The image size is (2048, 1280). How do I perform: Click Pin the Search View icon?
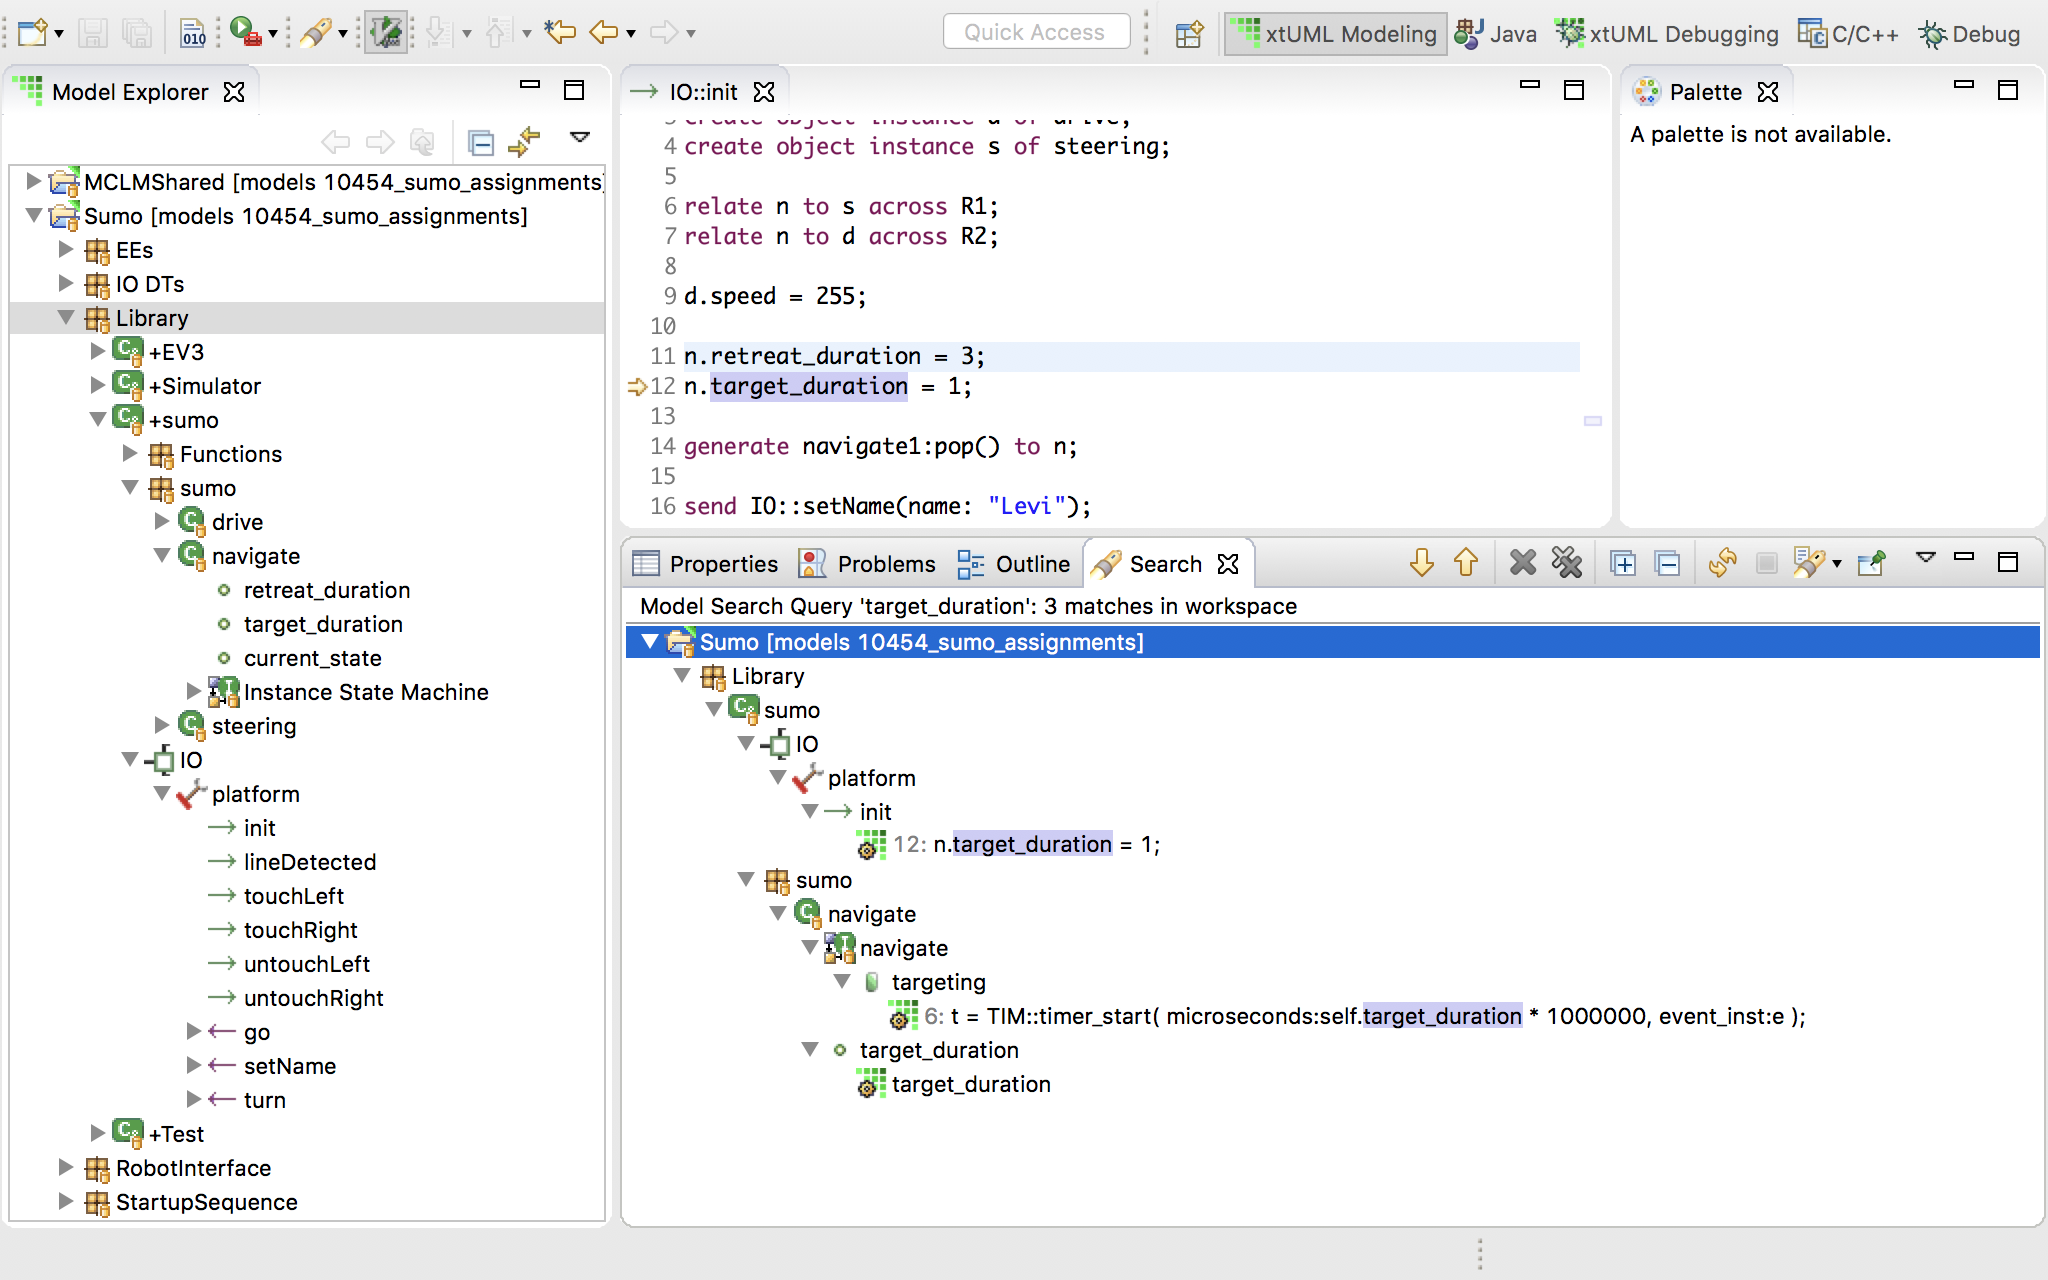1871,563
